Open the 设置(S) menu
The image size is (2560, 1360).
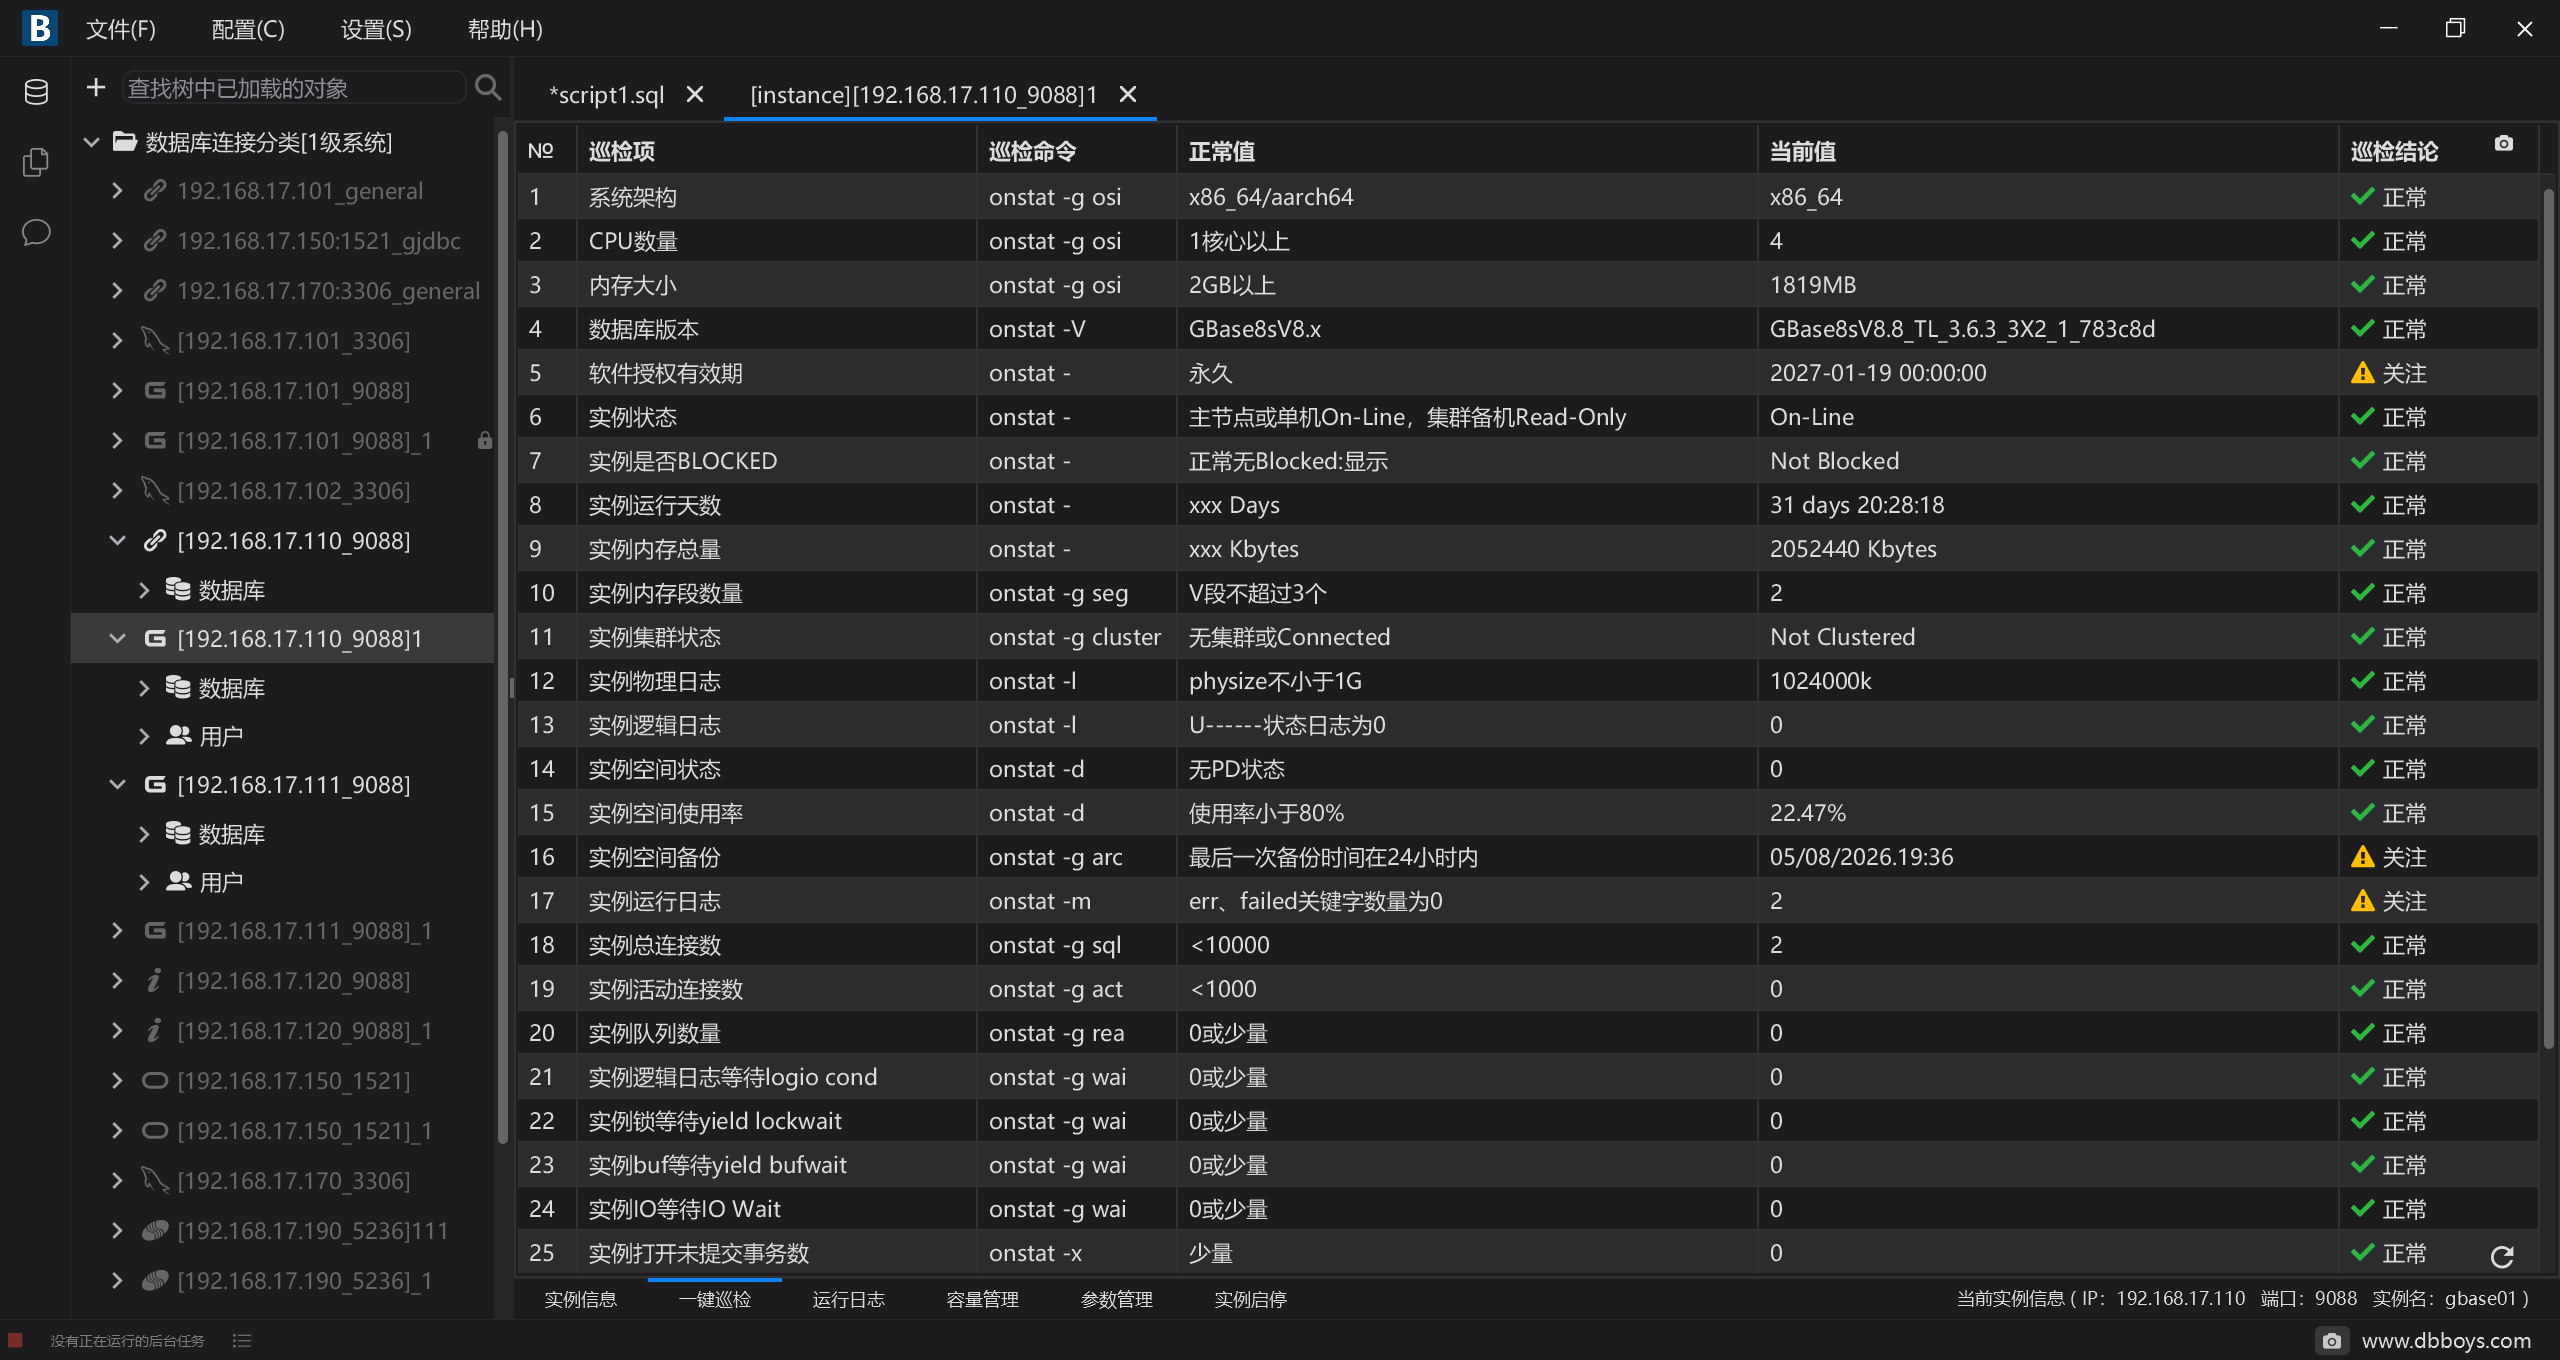tap(376, 29)
